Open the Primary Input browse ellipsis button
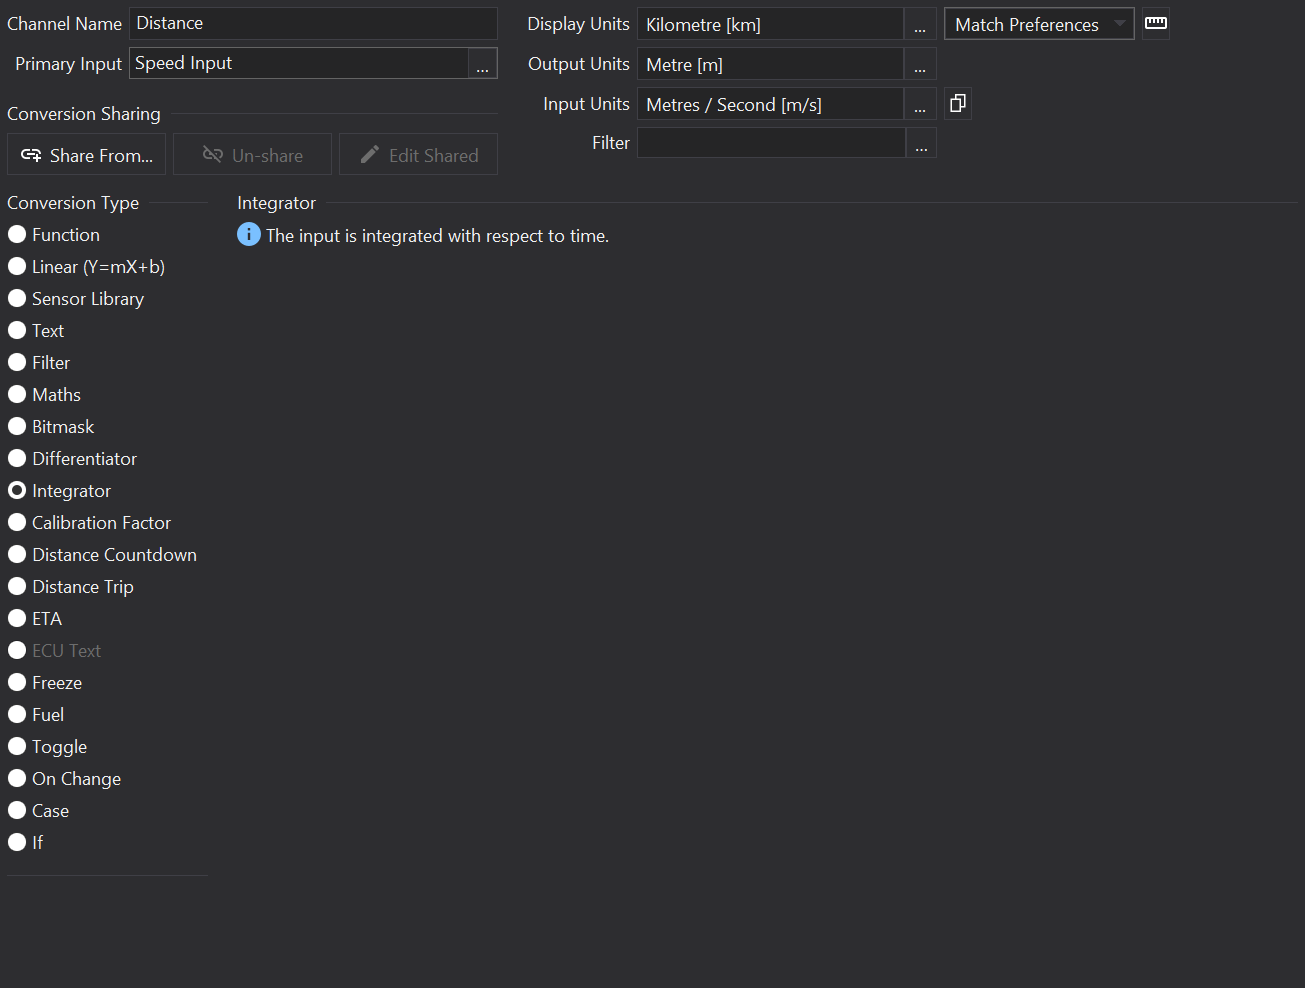This screenshot has width=1305, height=988. point(482,64)
